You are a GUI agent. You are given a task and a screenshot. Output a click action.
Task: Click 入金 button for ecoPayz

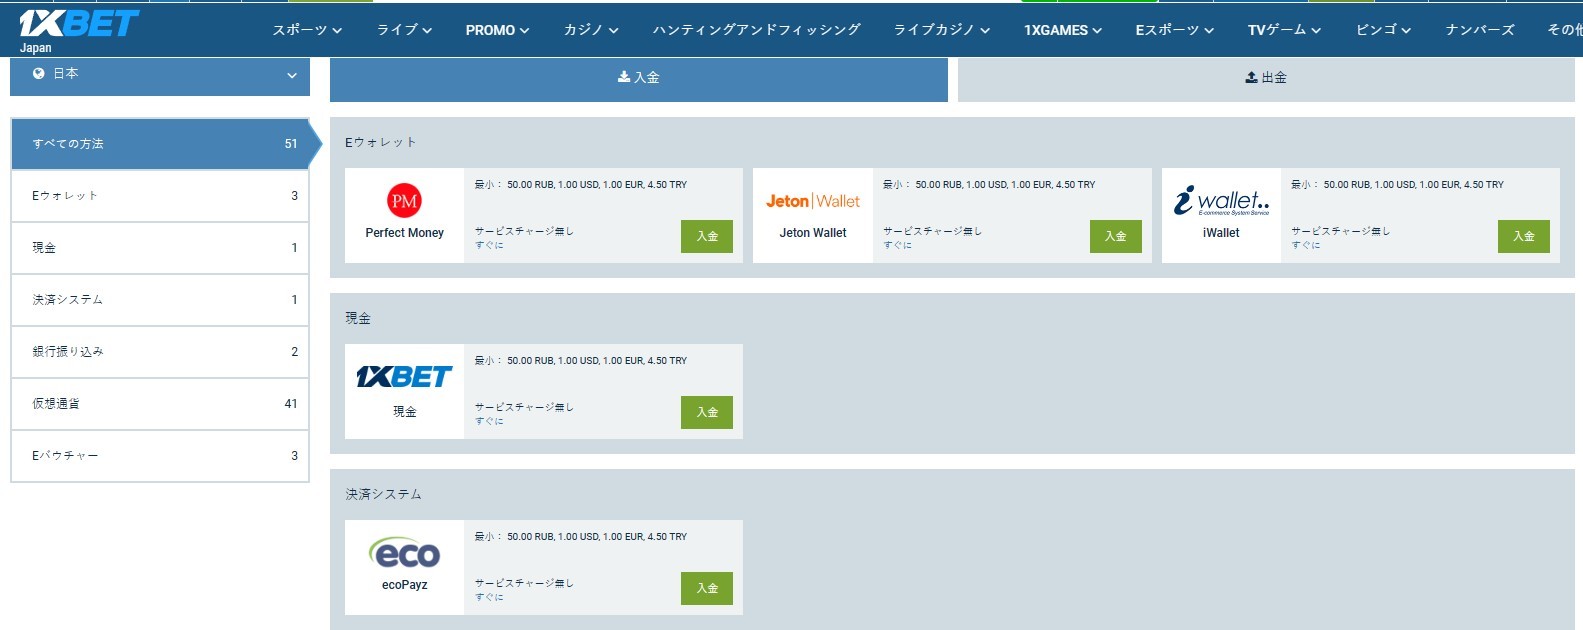click(707, 588)
